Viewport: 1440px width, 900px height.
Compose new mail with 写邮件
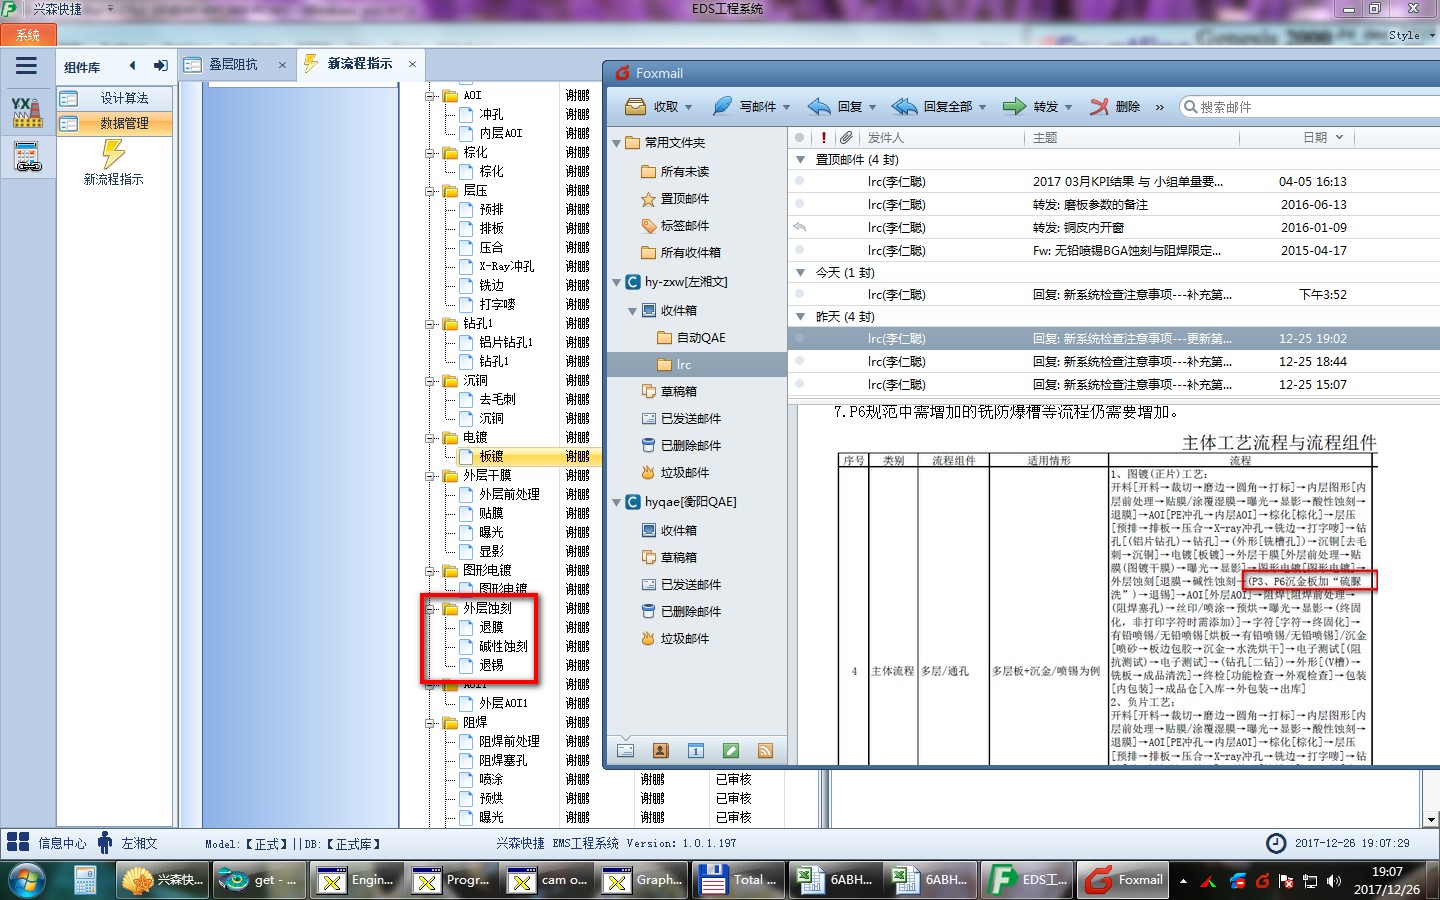[x=744, y=107]
